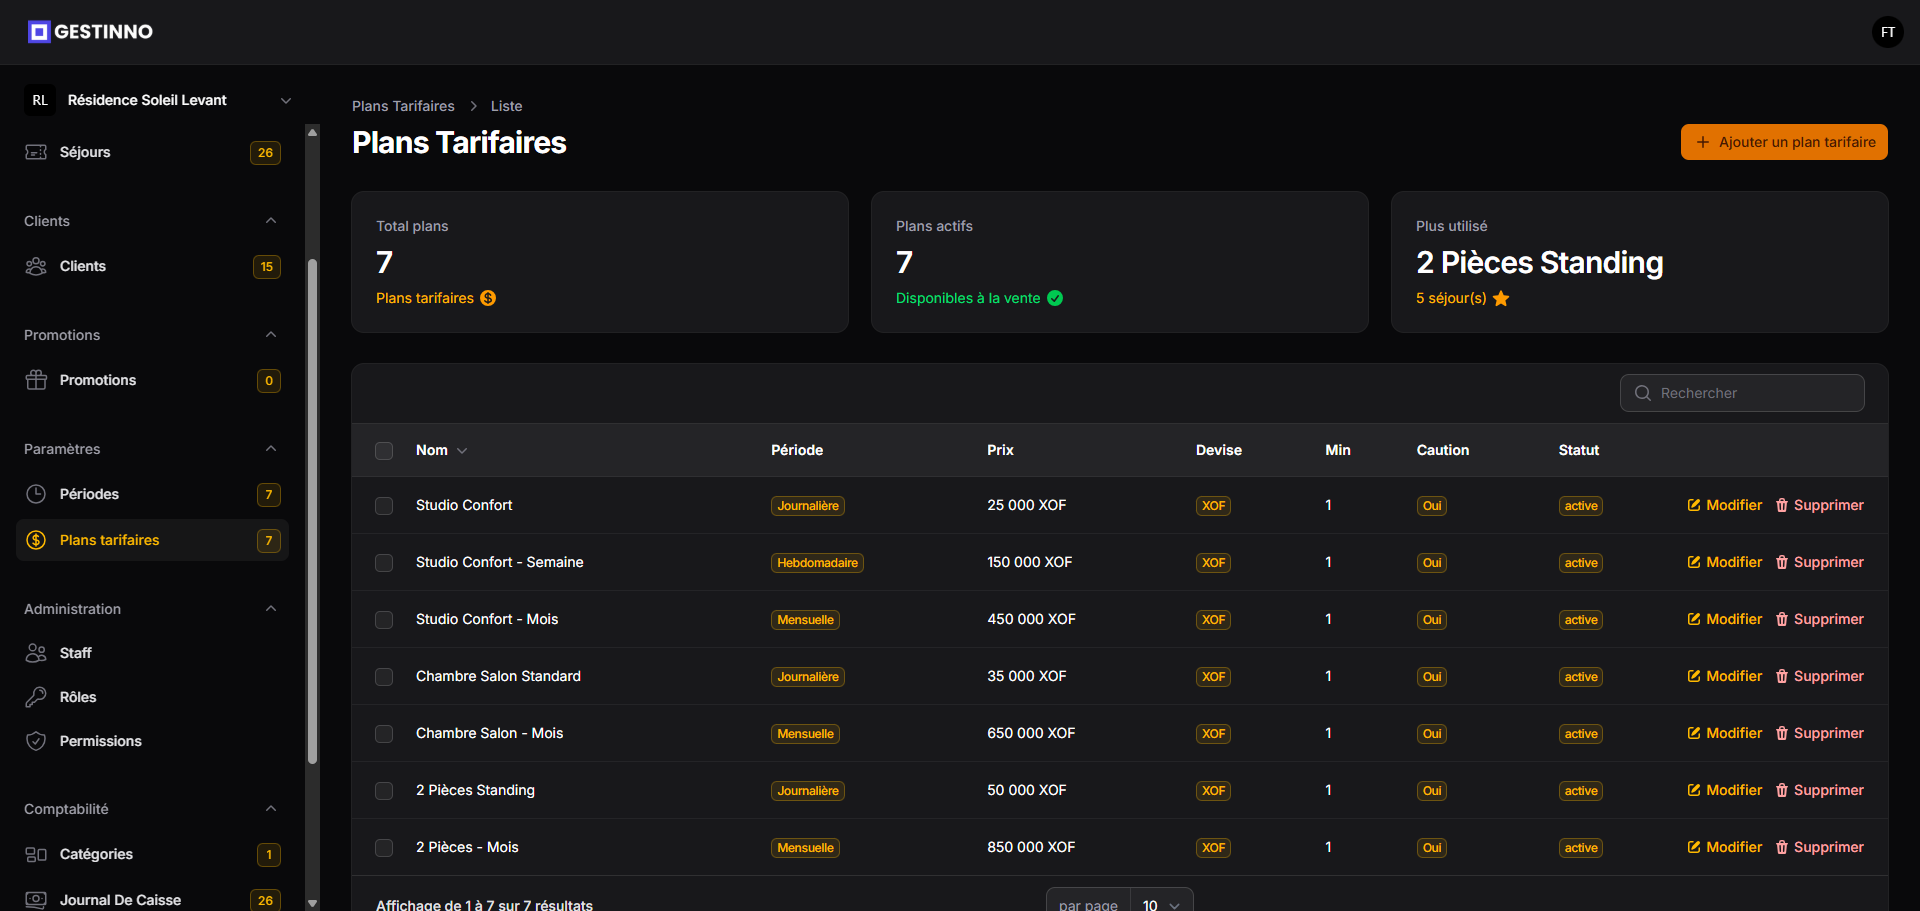Viewport: 1920px width, 911px height.
Task: Click the Rôles key icon
Action: [x=36, y=697]
